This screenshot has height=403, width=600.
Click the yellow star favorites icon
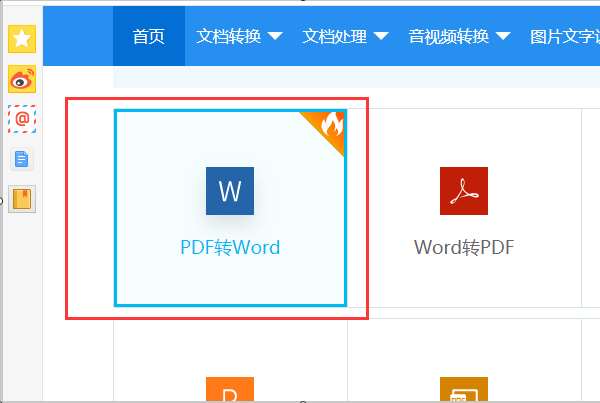pos(22,39)
